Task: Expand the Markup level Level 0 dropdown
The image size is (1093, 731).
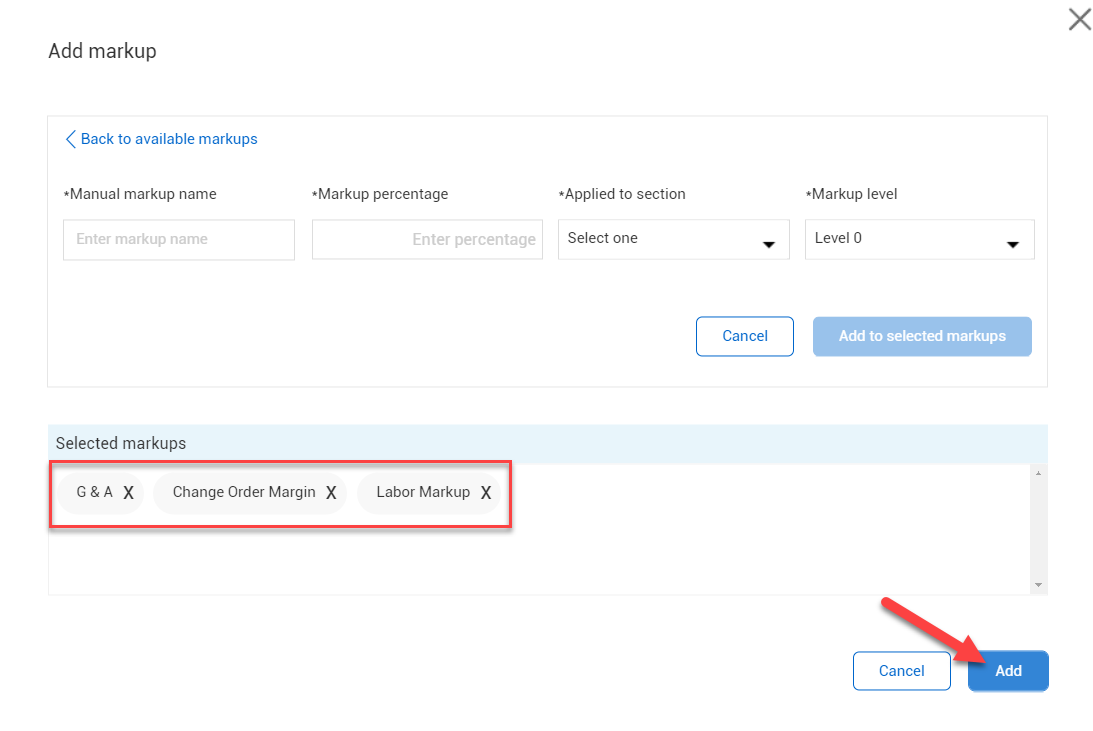Action: [919, 240]
